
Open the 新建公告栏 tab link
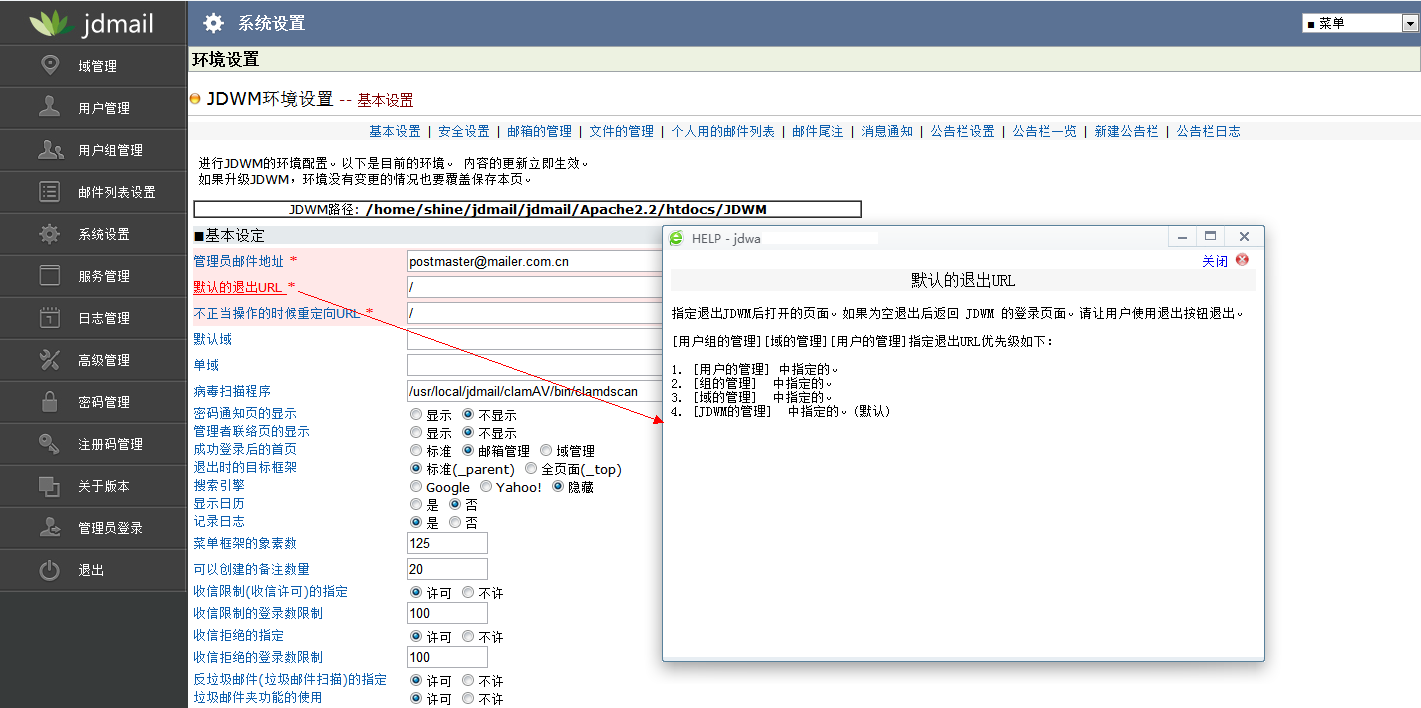click(x=1126, y=131)
